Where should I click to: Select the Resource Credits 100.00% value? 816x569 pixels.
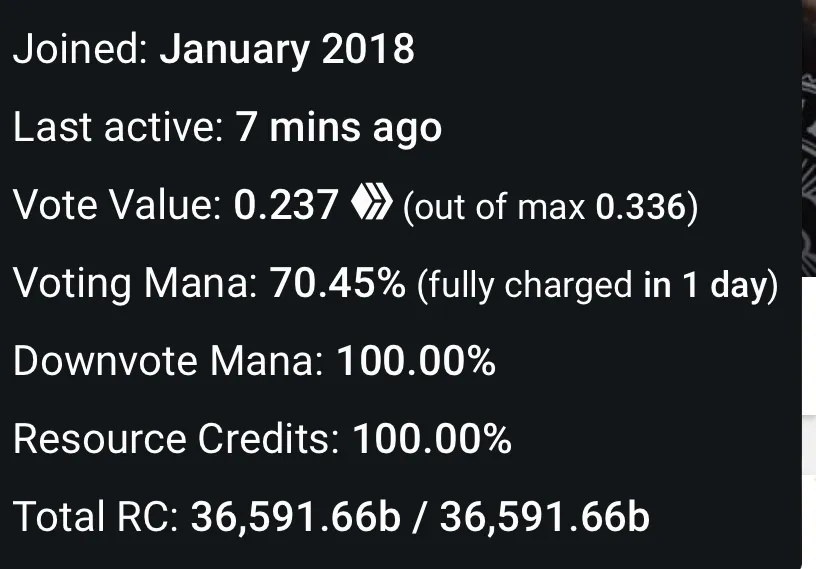pos(433,439)
